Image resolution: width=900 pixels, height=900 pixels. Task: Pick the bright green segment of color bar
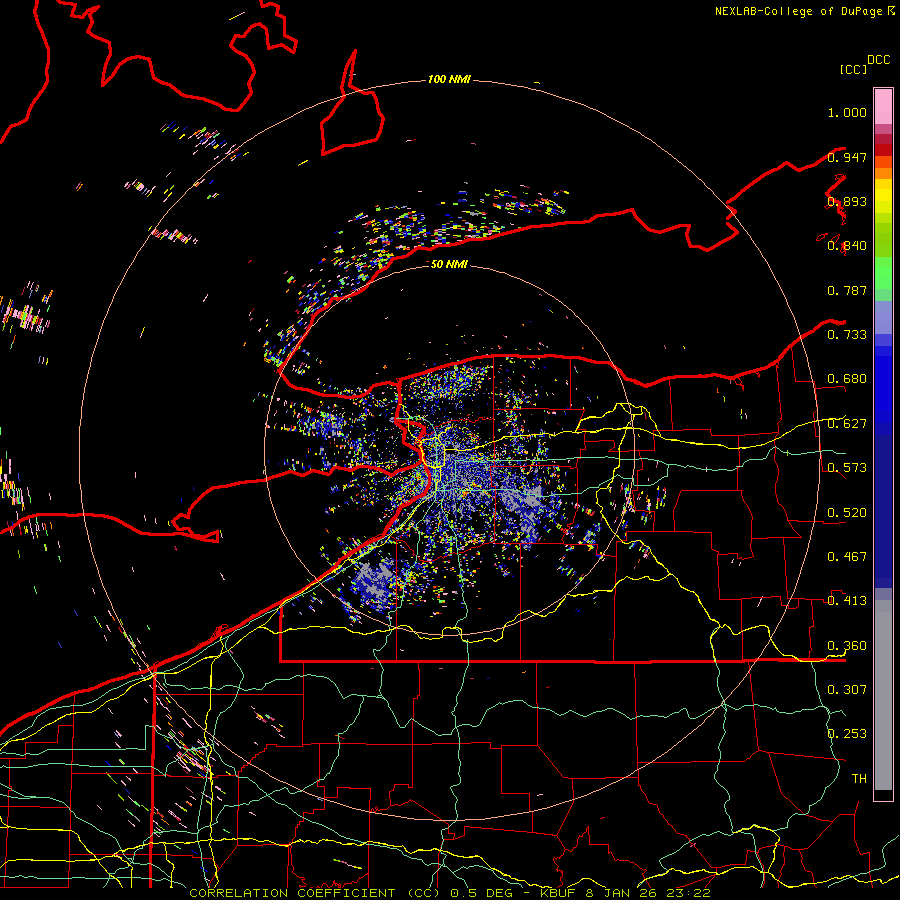(883, 273)
